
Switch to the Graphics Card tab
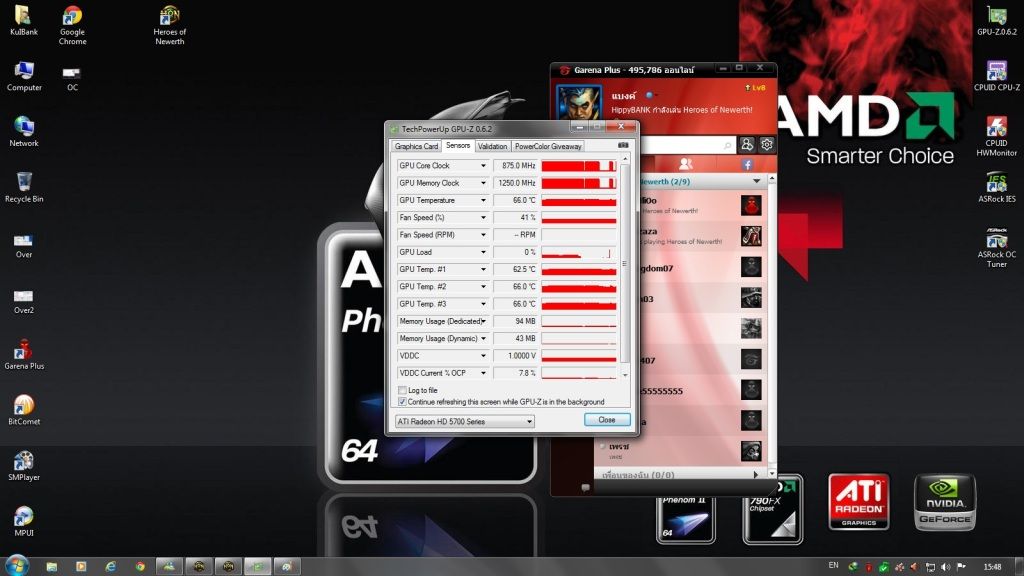pyautogui.click(x=416, y=146)
